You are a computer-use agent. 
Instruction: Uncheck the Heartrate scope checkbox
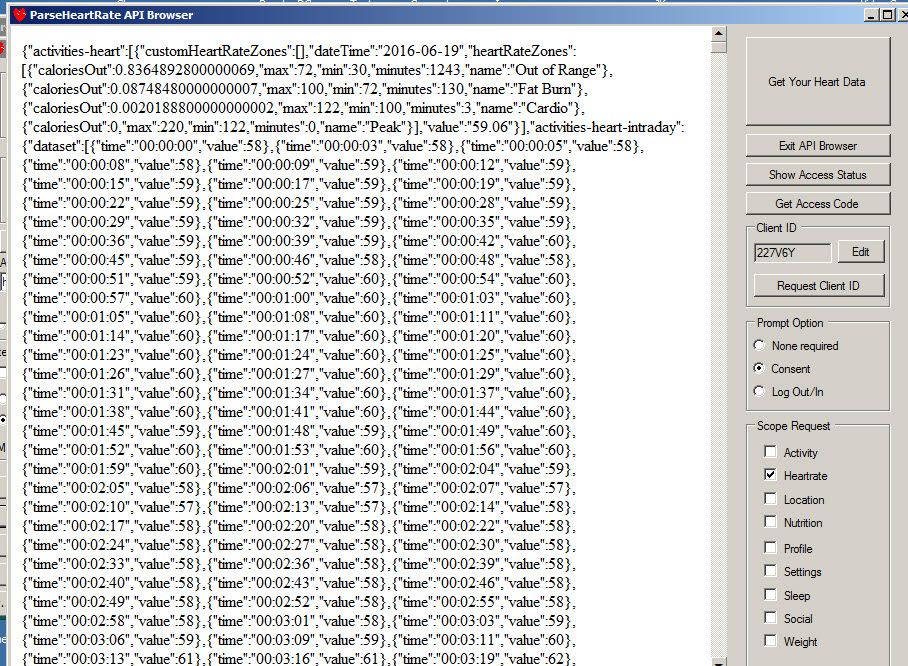click(770, 475)
